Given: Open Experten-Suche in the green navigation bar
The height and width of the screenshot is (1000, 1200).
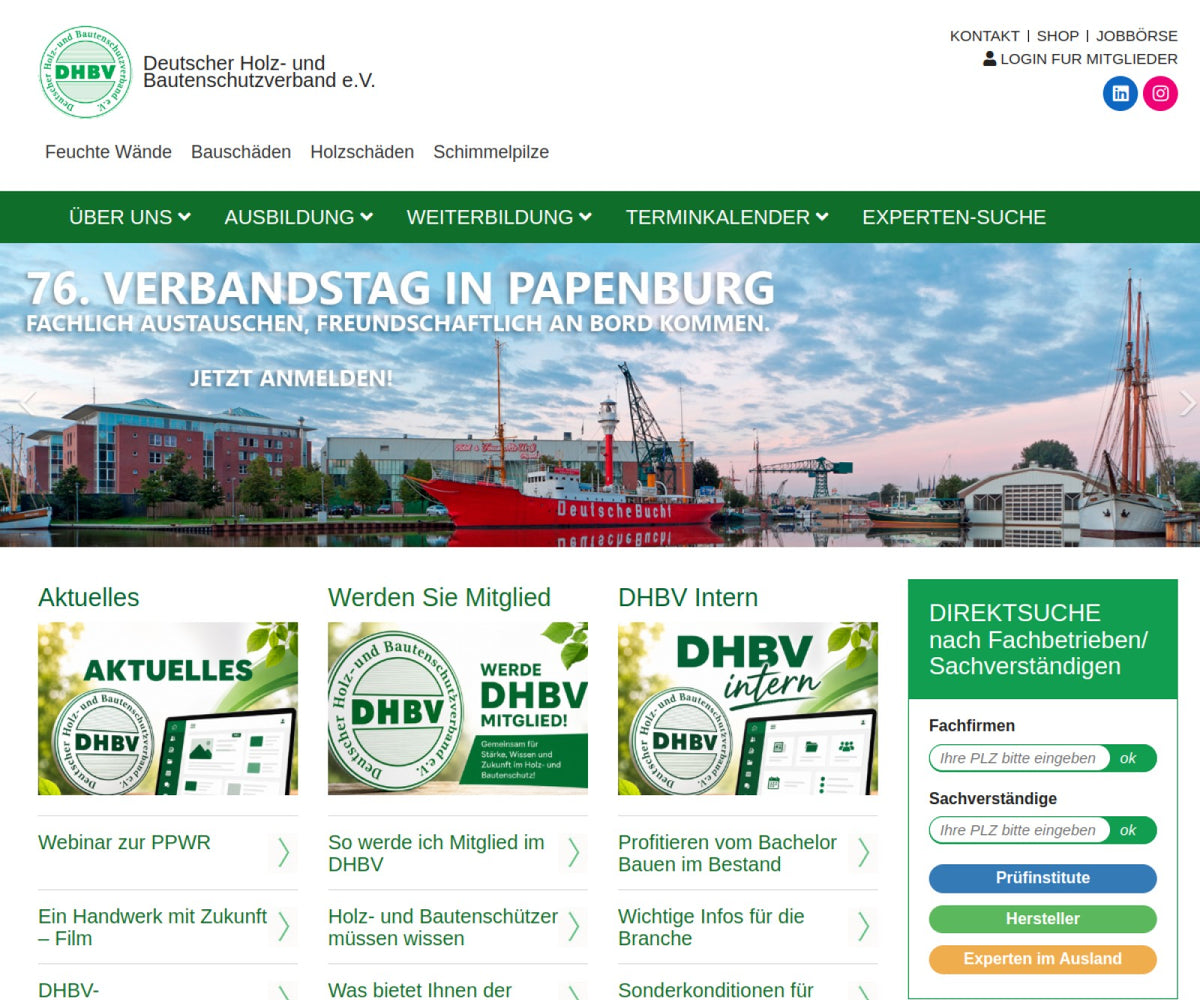Looking at the screenshot, I should (x=954, y=217).
